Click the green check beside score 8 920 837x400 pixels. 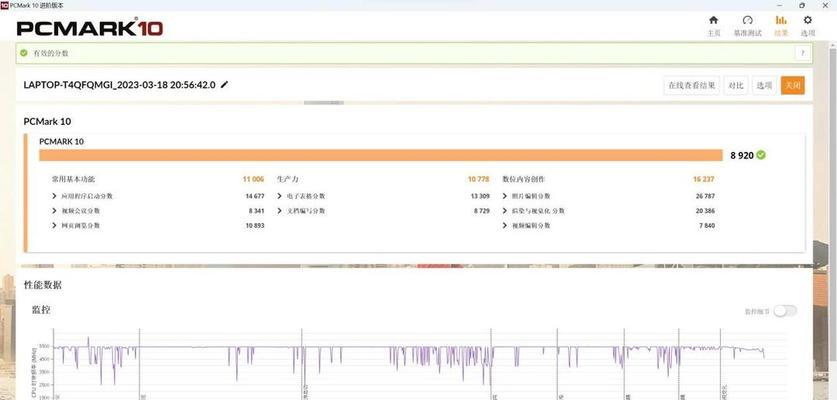(761, 155)
